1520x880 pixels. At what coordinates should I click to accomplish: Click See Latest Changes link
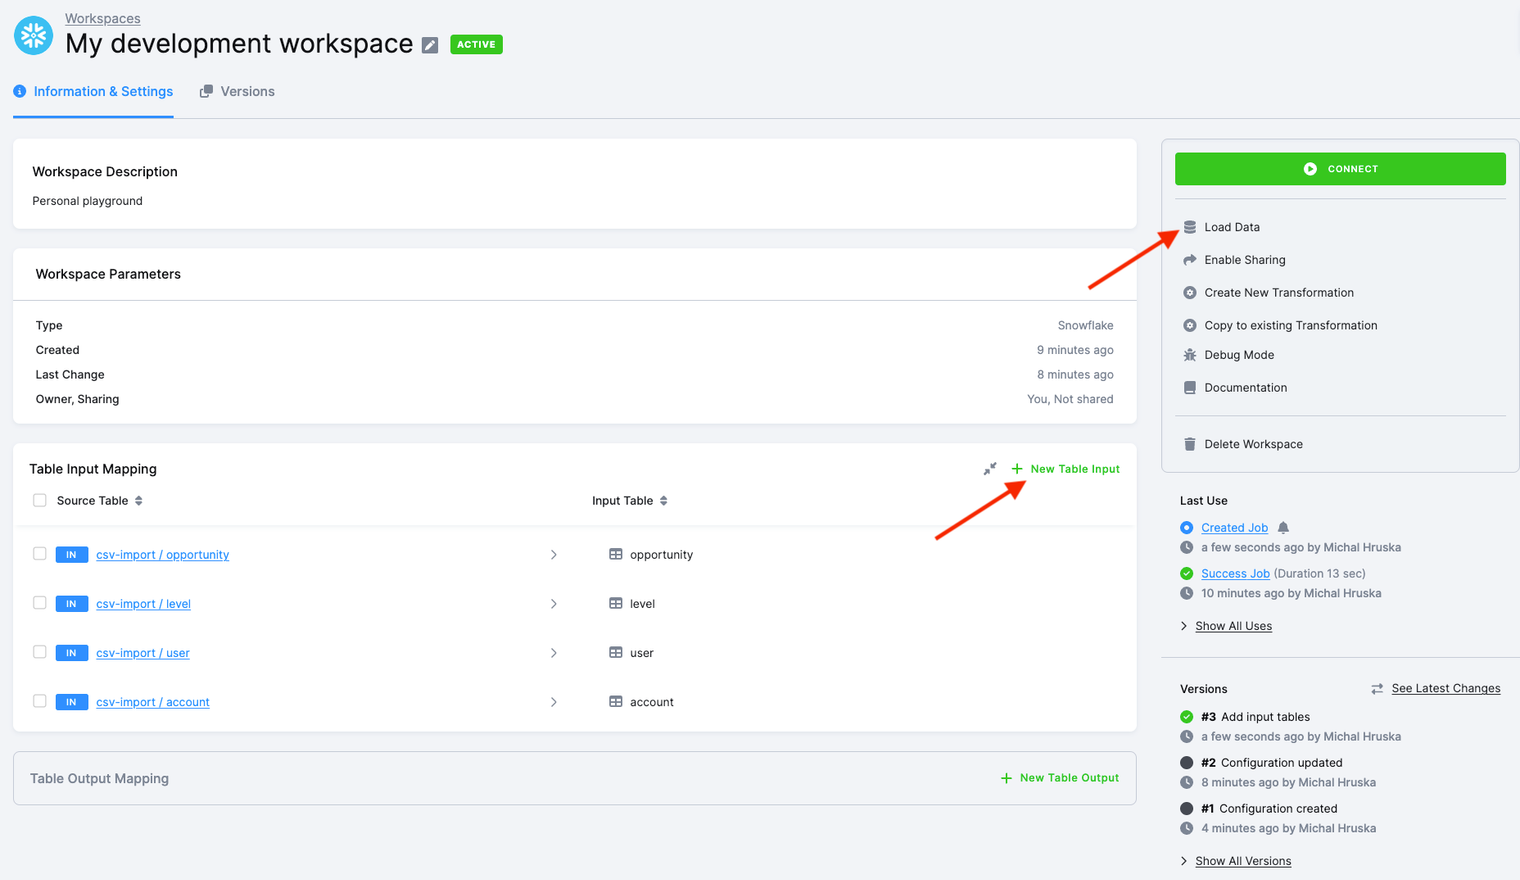coord(1446,688)
